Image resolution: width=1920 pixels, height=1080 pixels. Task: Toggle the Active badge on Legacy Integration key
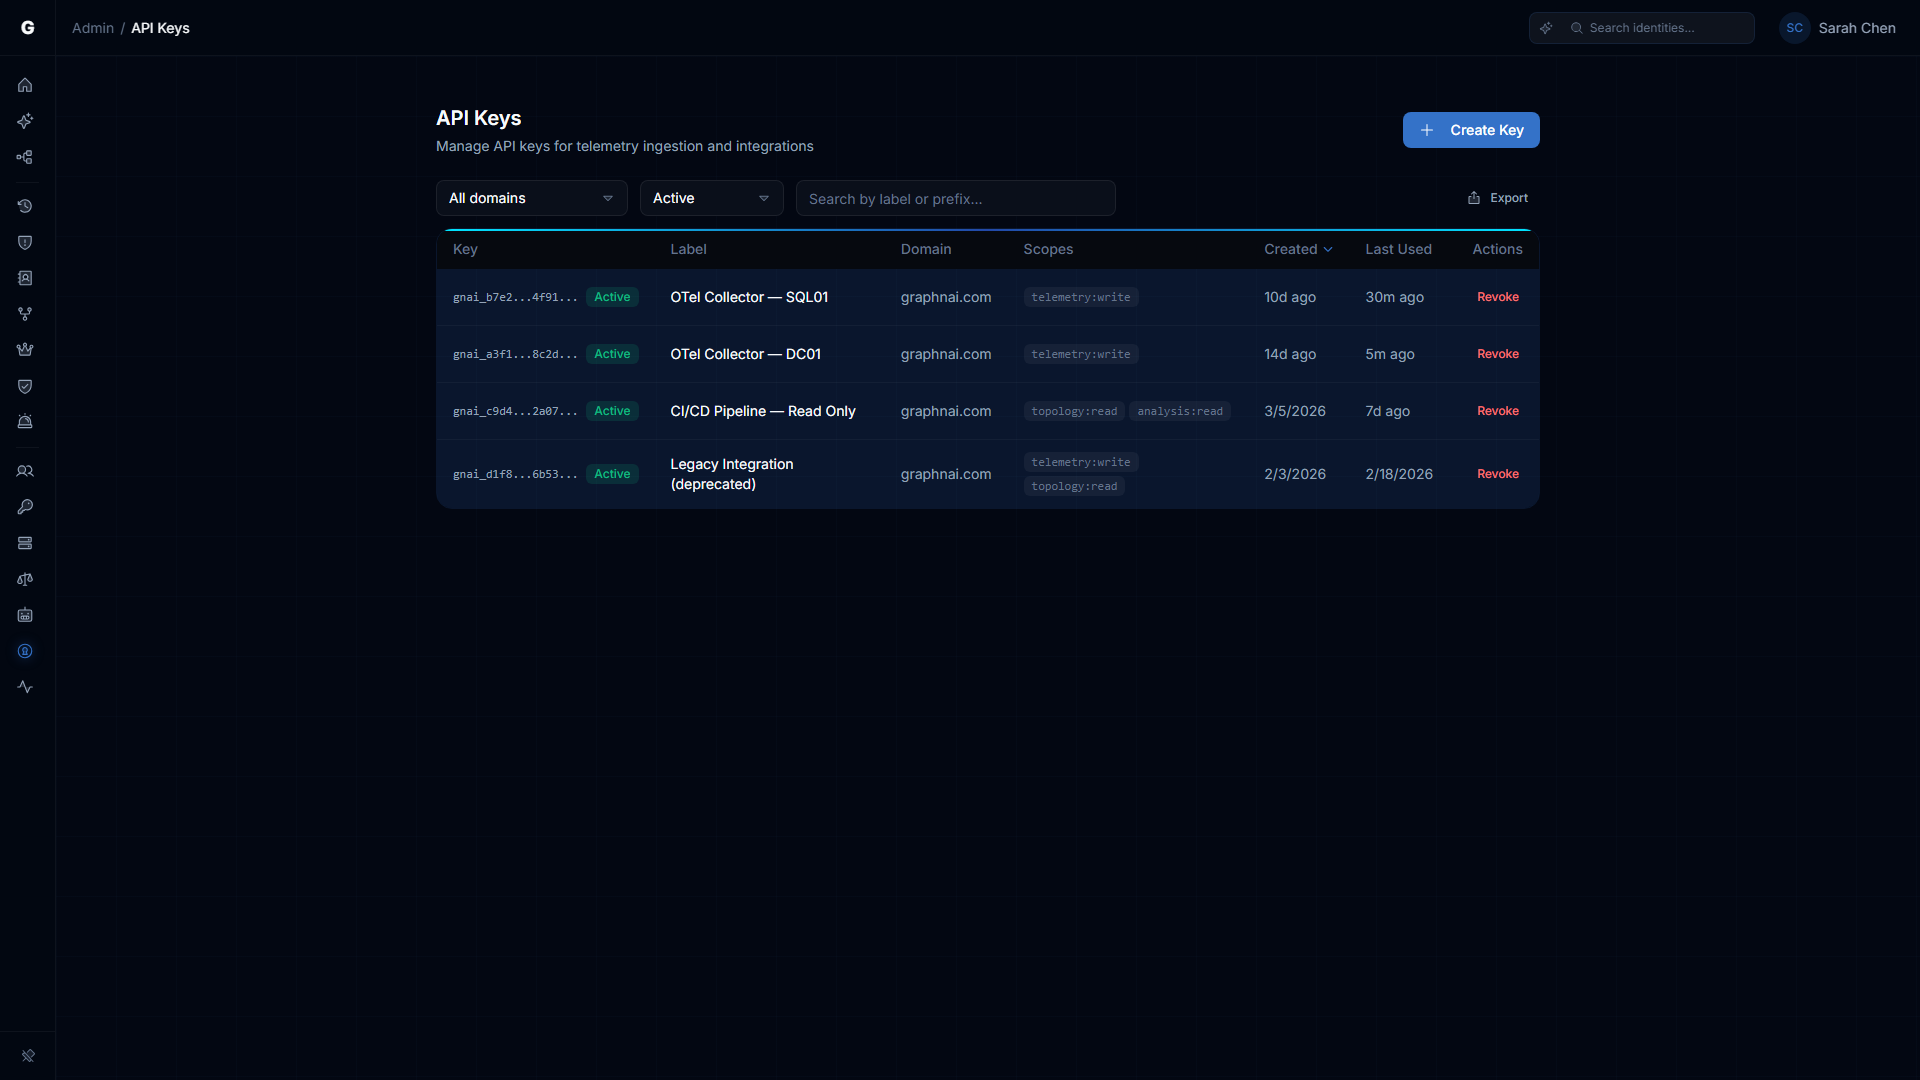coord(612,473)
